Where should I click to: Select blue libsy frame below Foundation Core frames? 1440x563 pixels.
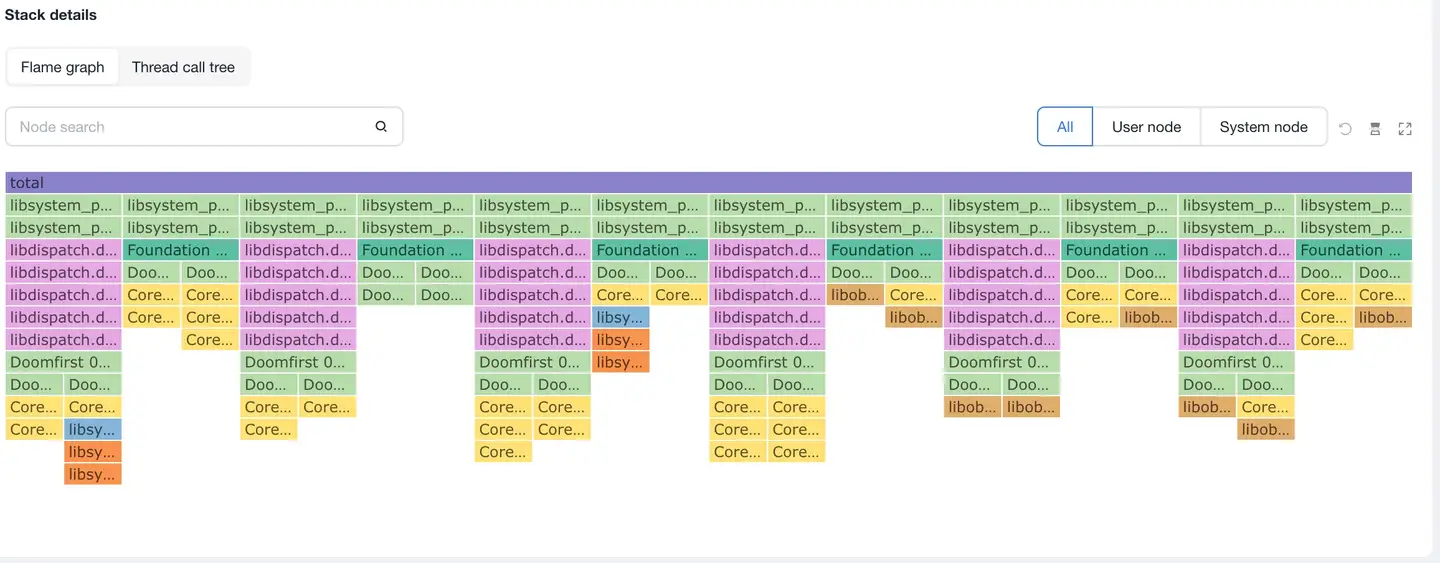pyautogui.click(x=621, y=317)
